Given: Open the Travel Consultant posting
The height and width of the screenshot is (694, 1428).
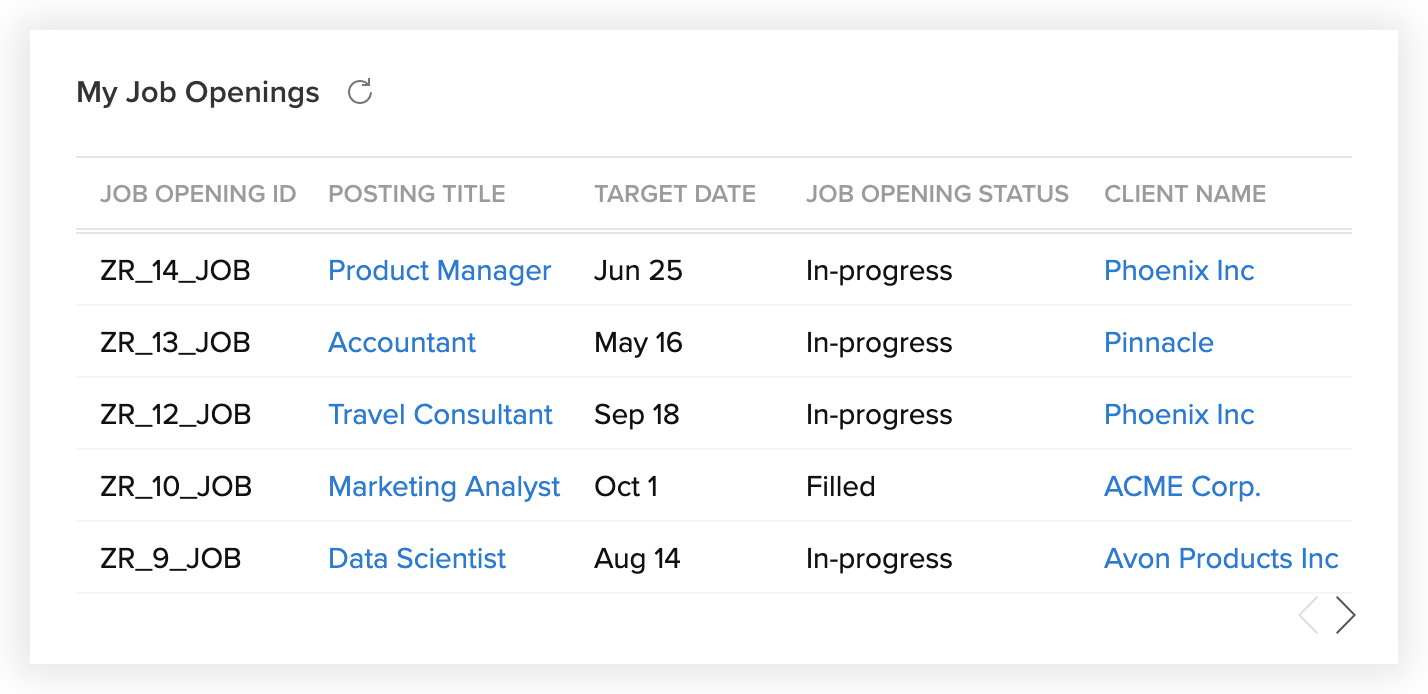Looking at the screenshot, I should [x=440, y=415].
